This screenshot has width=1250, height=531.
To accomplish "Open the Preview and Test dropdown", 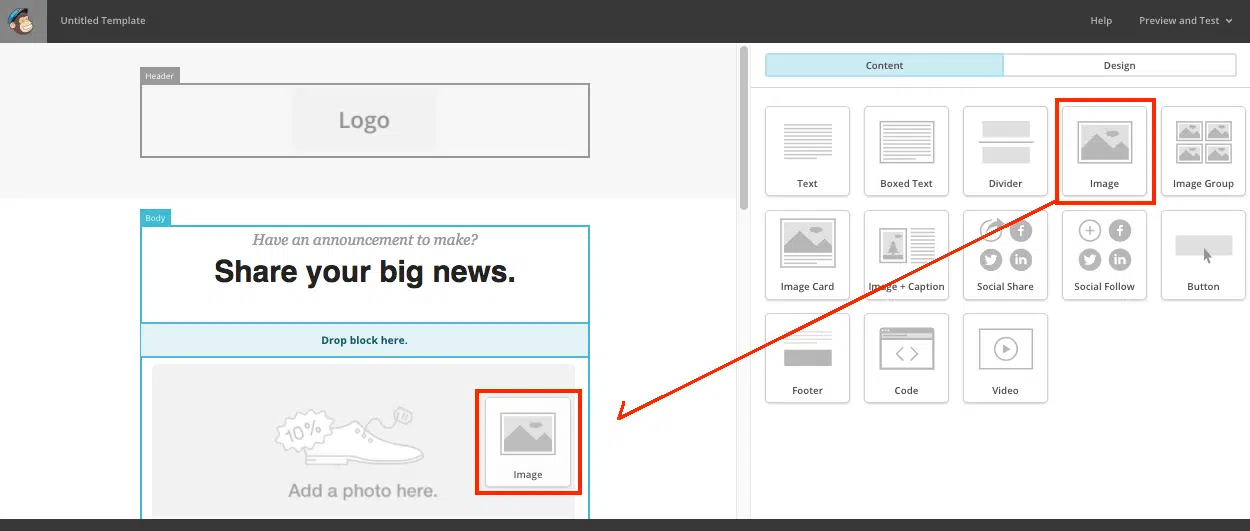I will point(1185,21).
